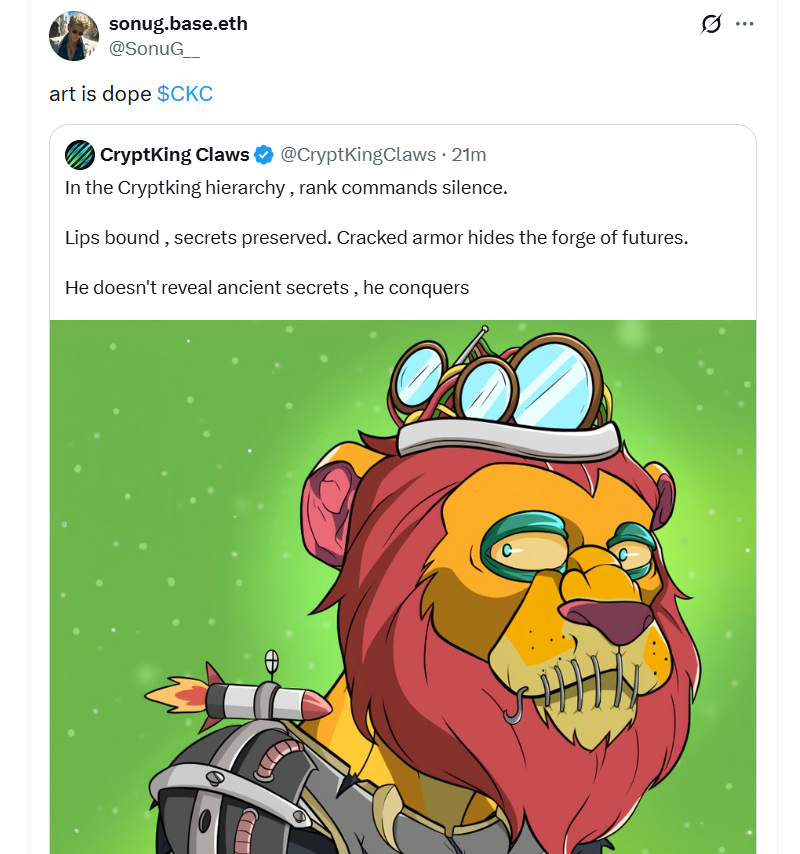This screenshot has width=800, height=854.
Task: Open Grok actions icon on the post
Action: [x=711, y=24]
